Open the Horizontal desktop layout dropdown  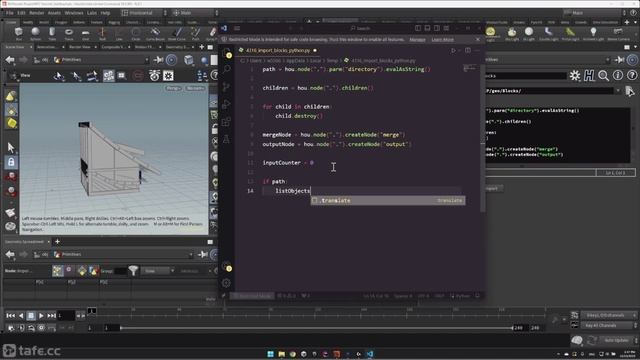(x=144, y=13)
